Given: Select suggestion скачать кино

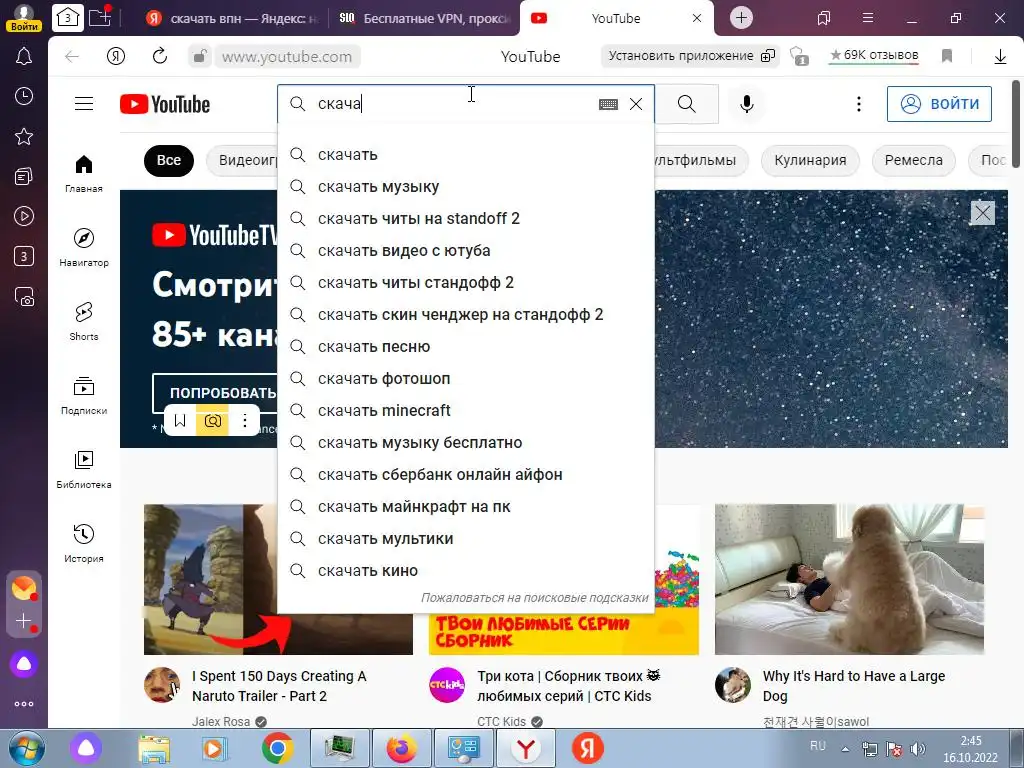Looking at the screenshot, I should click(x=466, y=571).
